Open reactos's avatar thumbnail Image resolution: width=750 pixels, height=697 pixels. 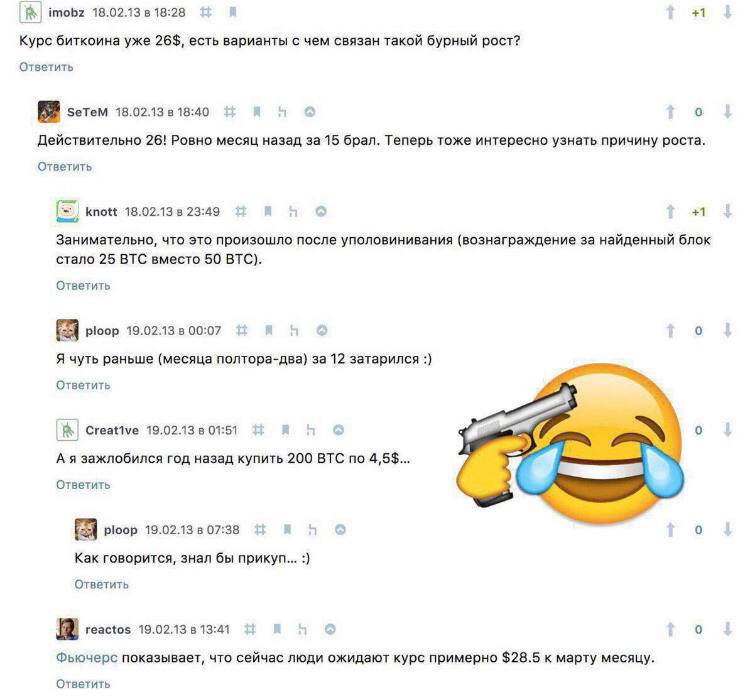pyautogui.click(x=67, y=629)
